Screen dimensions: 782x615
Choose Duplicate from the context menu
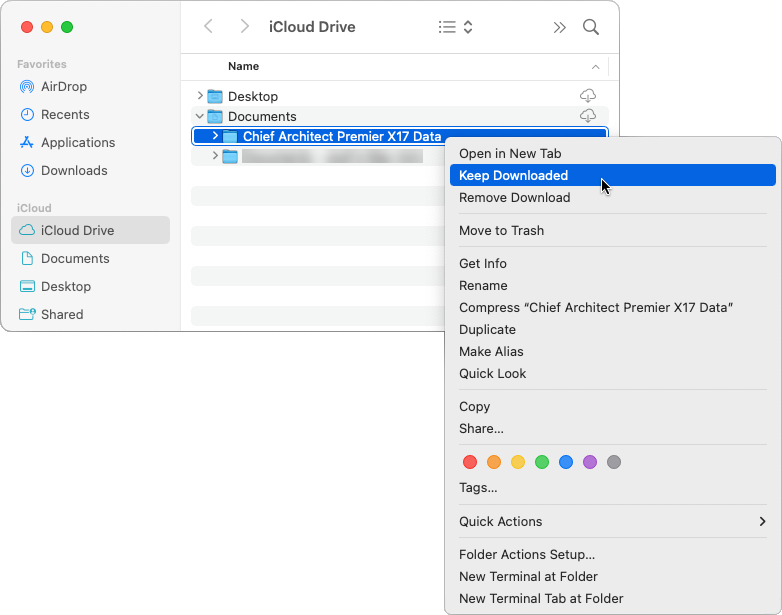coord(612,329)
